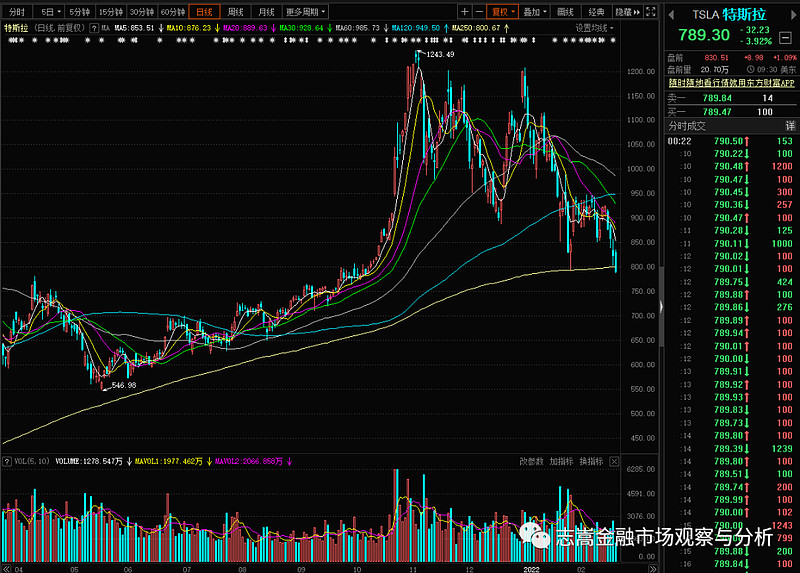Toggle the 画线 drawing mode
800x573 pixels.
[x=565, y=11]
